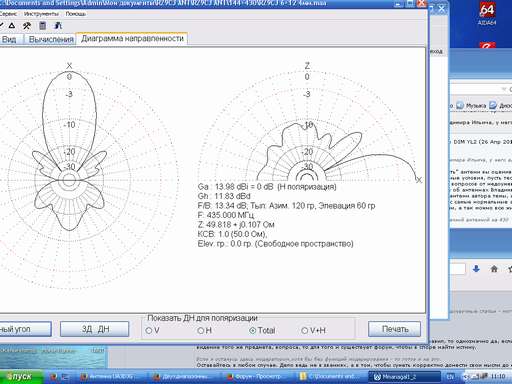This screenshot has height=384, width=512.
Task: Click the Печать print button
Action: (x=395, y=329)
